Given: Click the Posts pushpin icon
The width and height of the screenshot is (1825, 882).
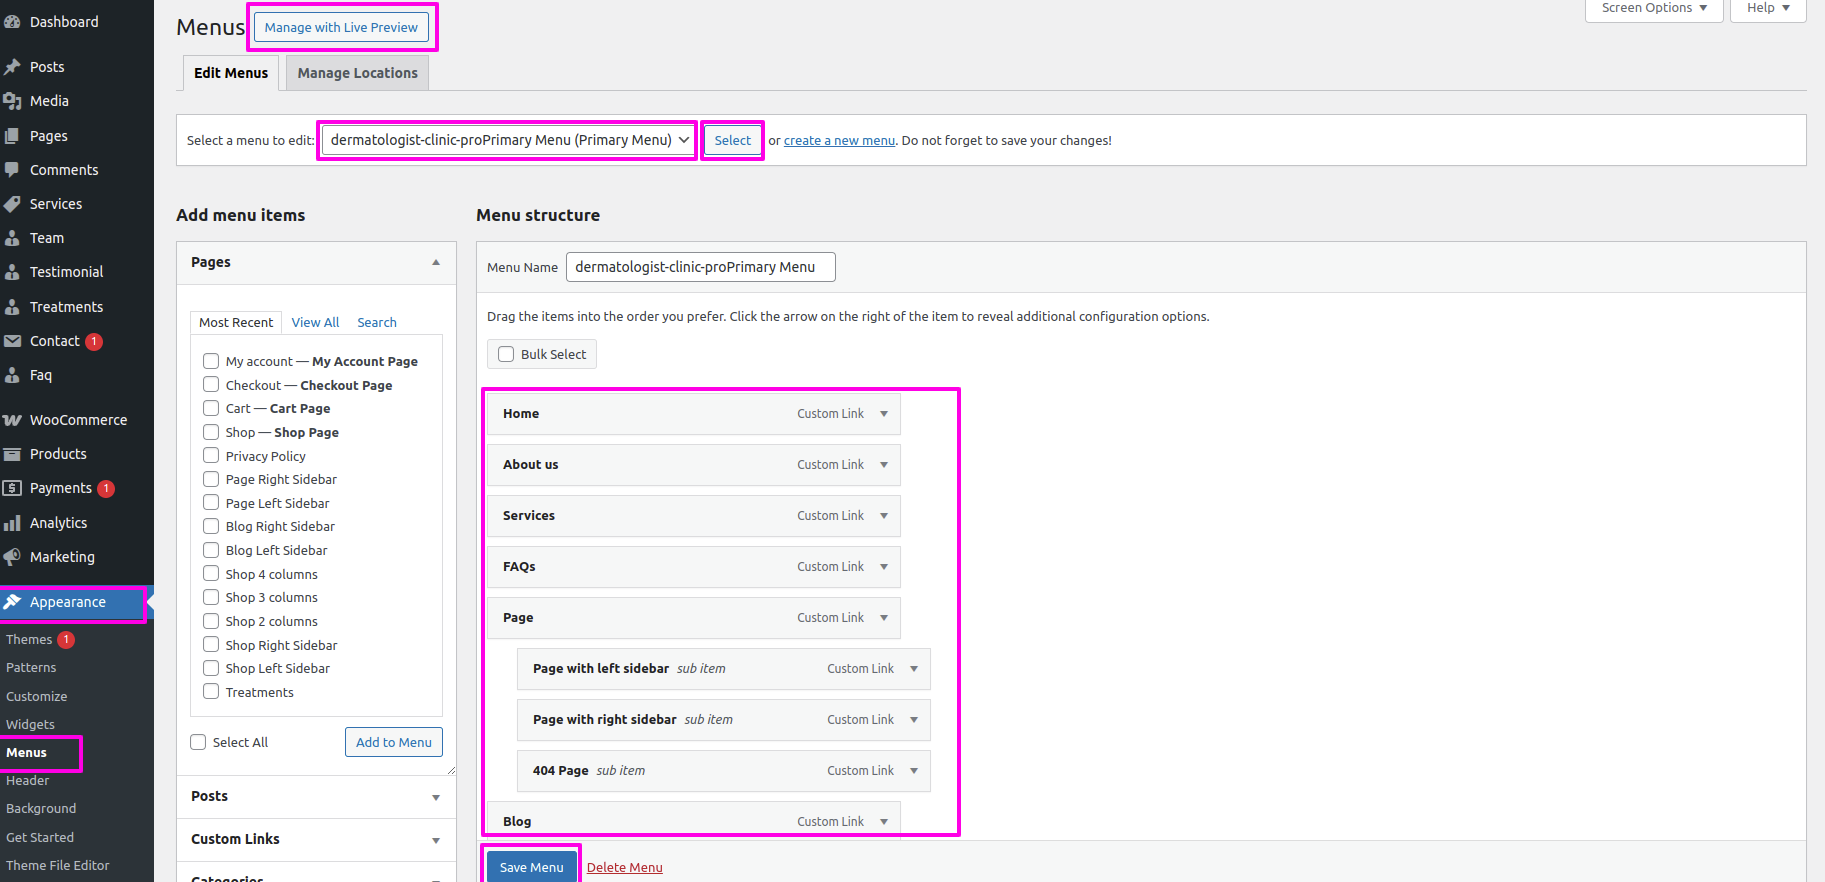Looking at the screenshot, I should pos(12,67).
